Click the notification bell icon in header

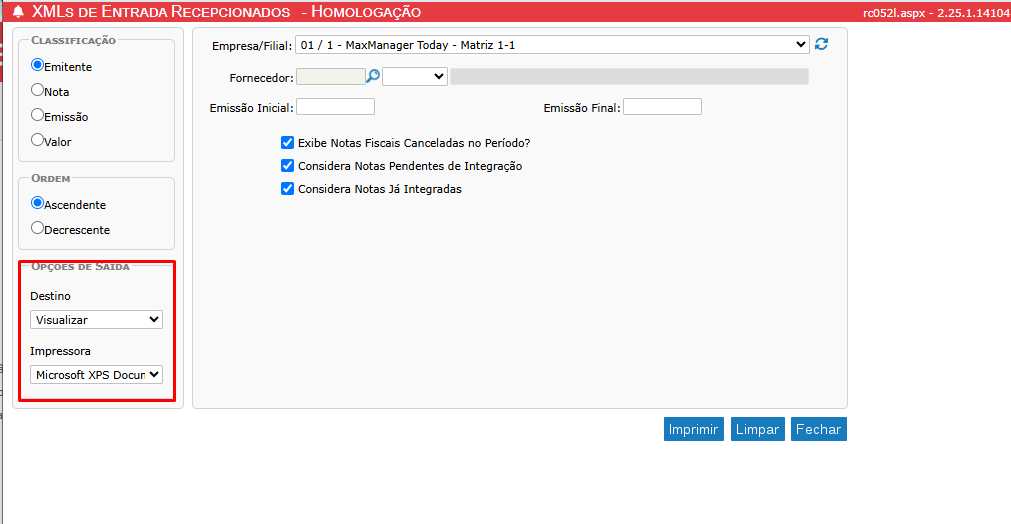17,12
